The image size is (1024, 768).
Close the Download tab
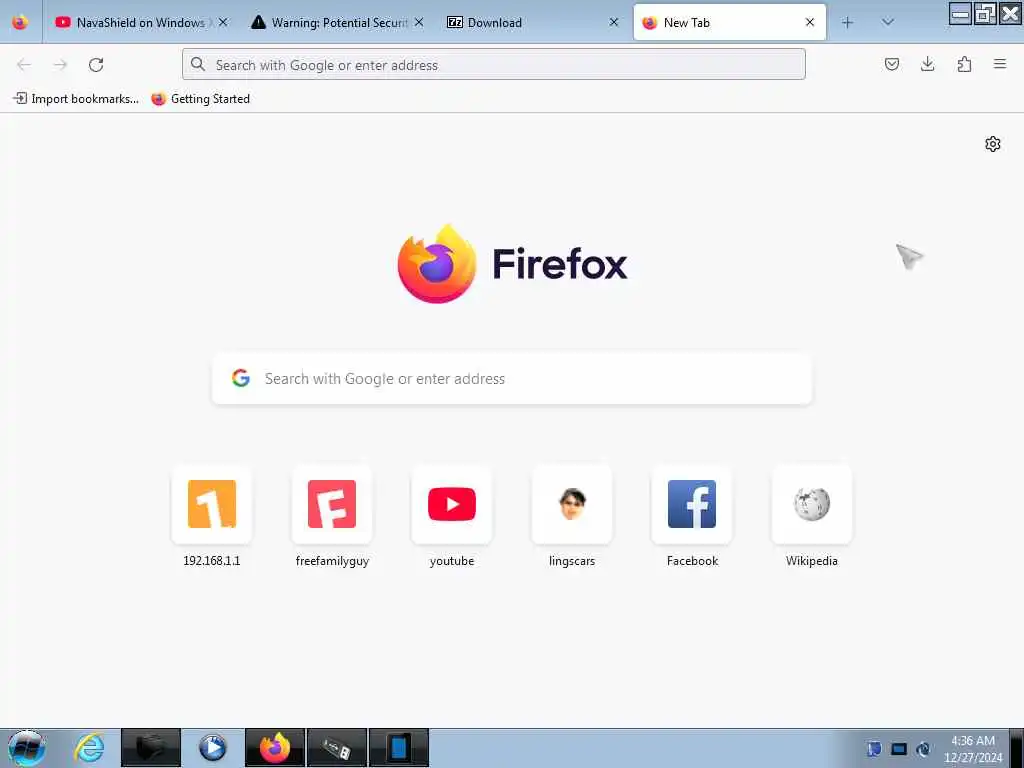614,22
